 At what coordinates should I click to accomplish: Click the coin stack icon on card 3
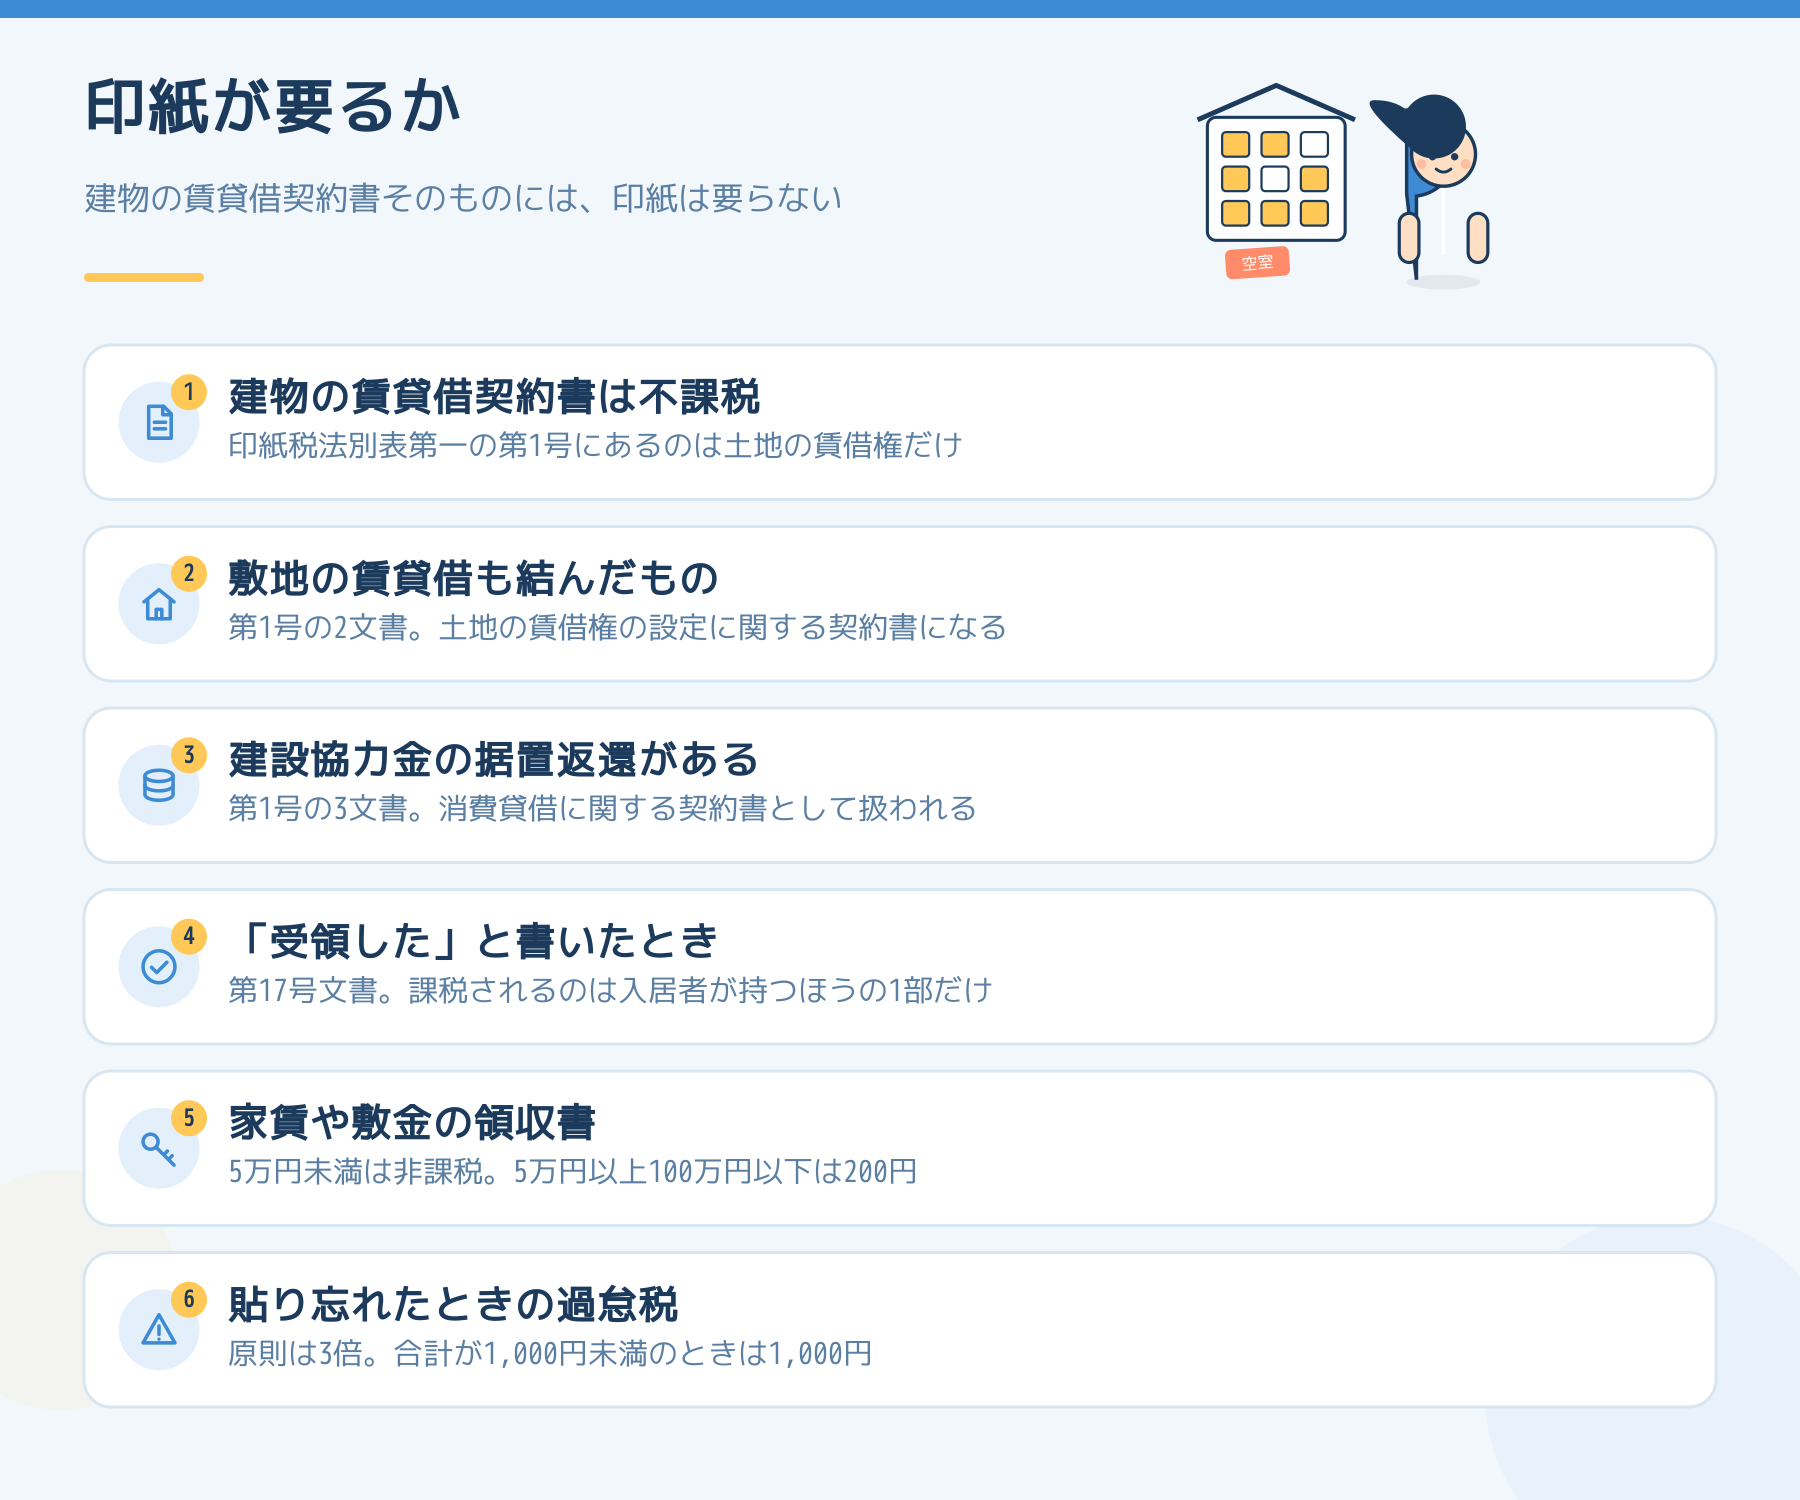[159, 785]
